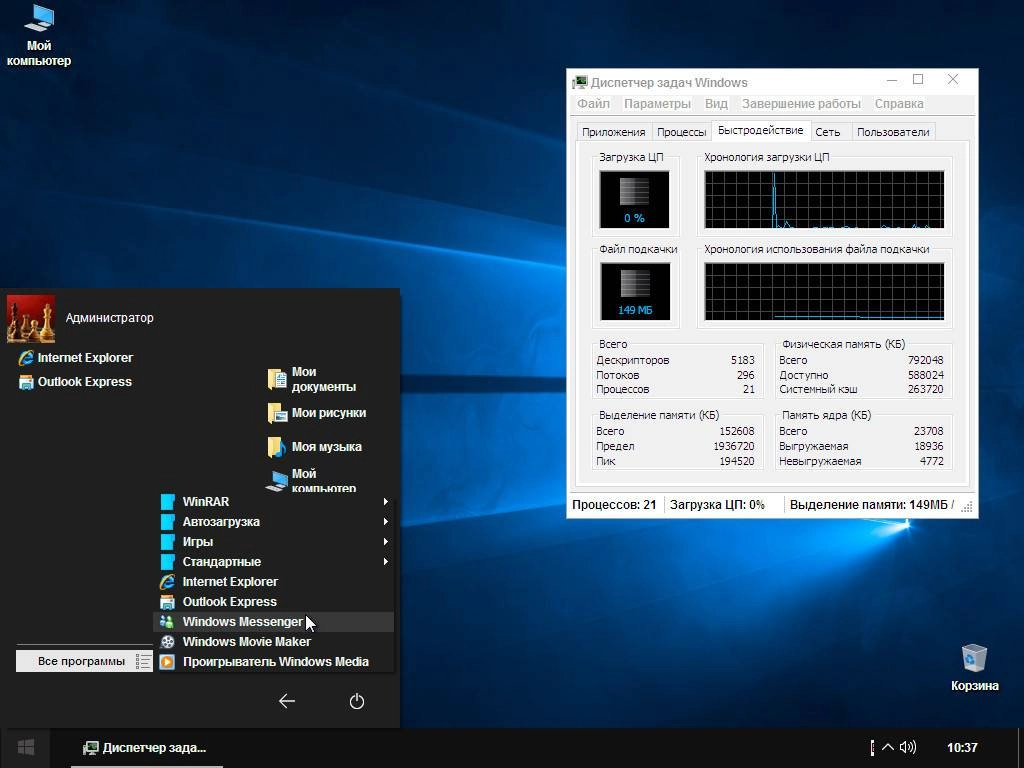Screen dimensions: 1024x768
Task: Launch pinned Internet Explorer in Start menu
Action: click(x=76, y=358)
